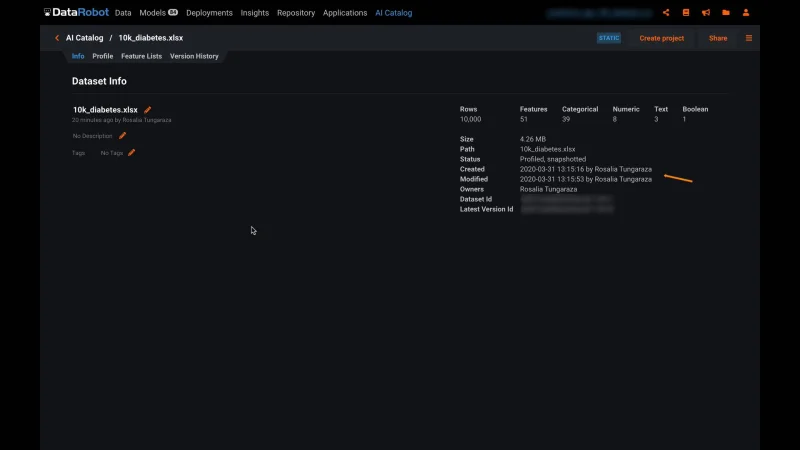Open the Applications menu
The width and height of the screenshot is (800, 450).
pyautogui.click(x=345, y=13)
